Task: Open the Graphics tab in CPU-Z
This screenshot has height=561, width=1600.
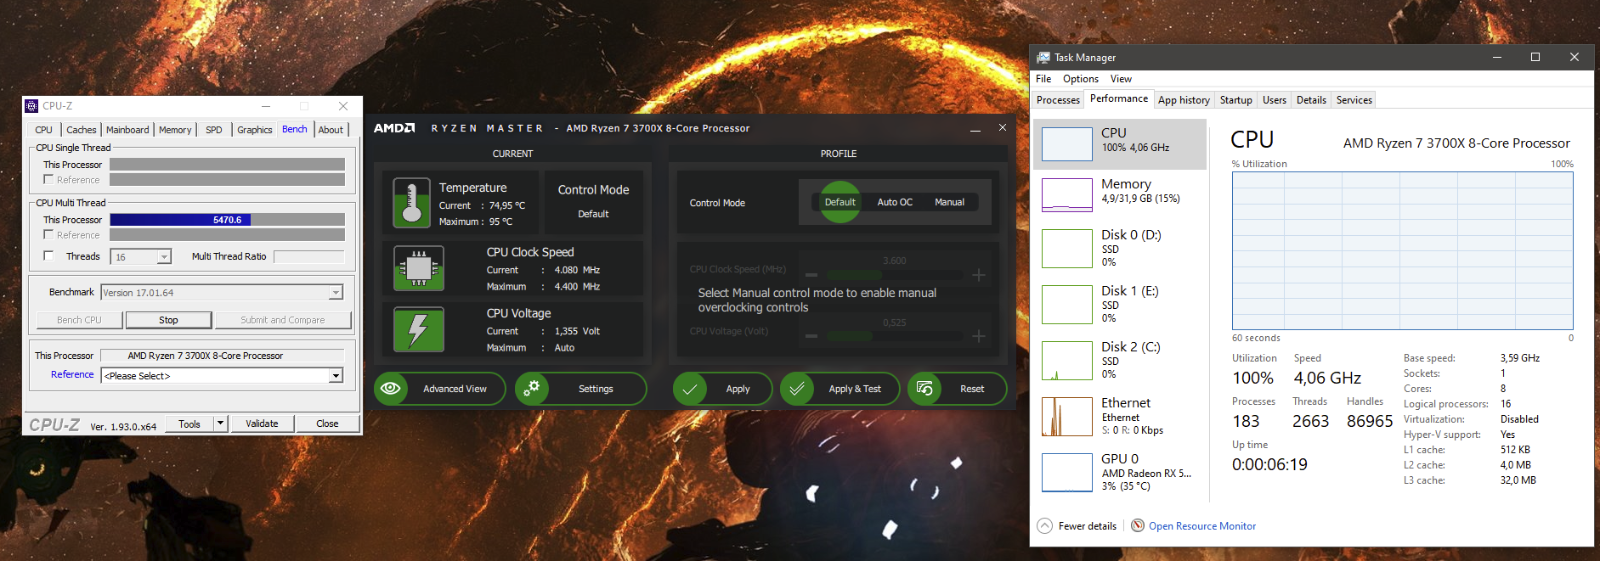Action: click(x=254, y=130)
